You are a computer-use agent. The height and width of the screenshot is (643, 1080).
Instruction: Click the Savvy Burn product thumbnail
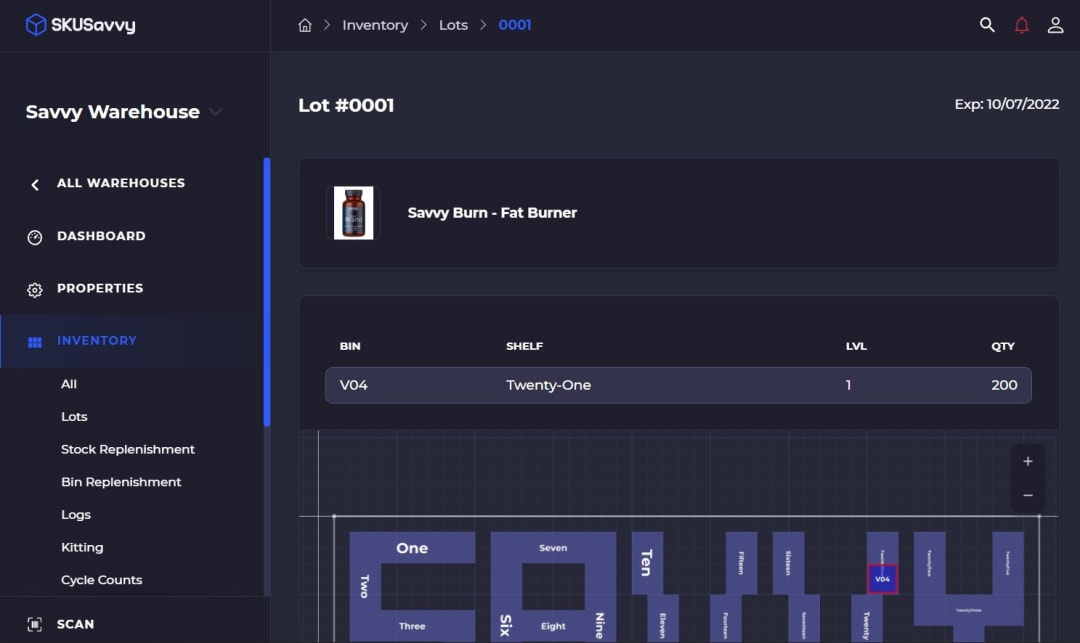click(x=353, y=213)
